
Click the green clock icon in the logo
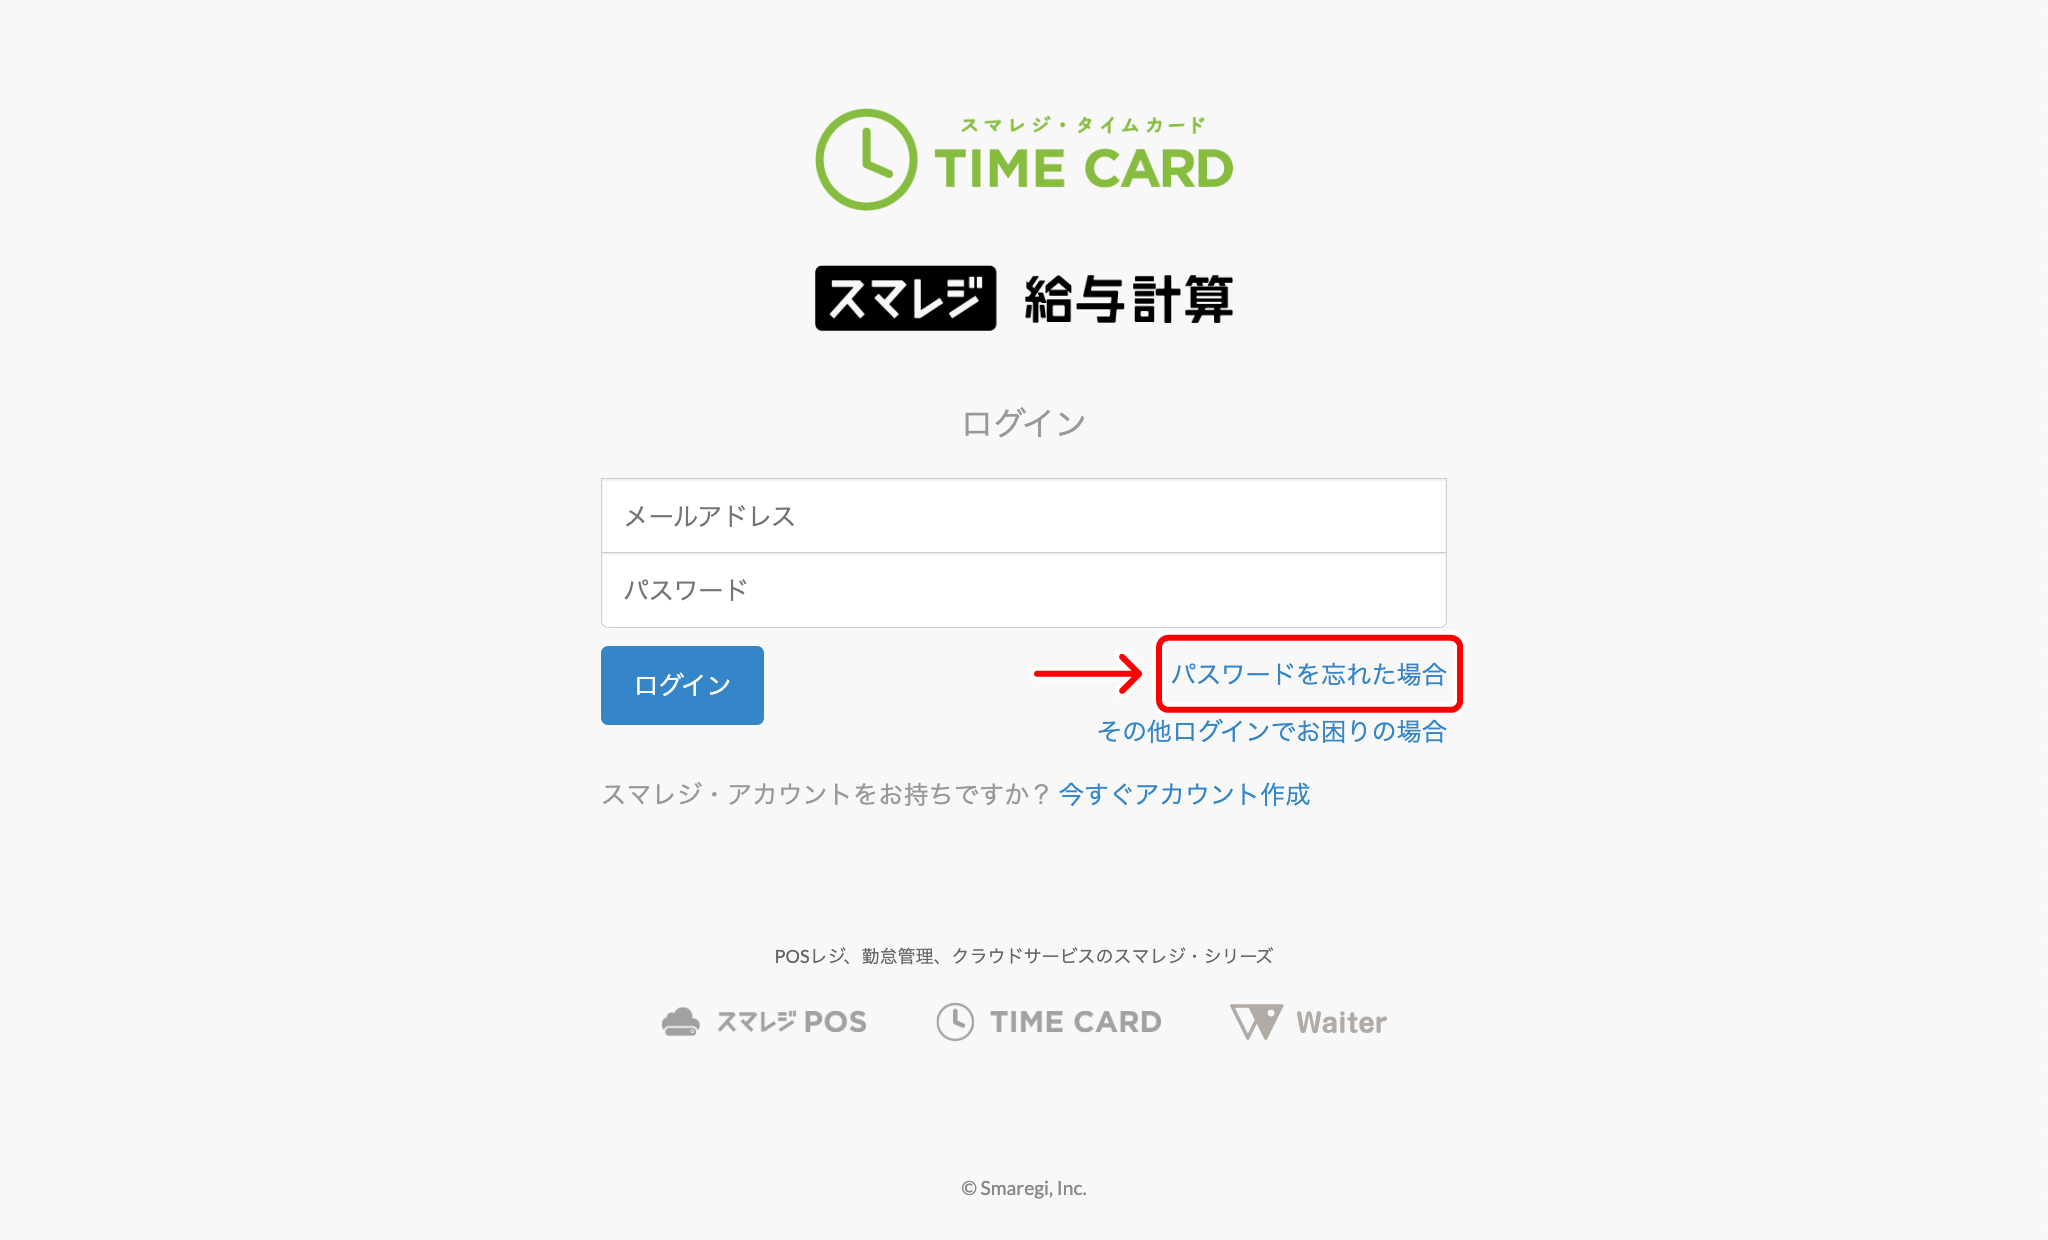(x=866, y=160)
